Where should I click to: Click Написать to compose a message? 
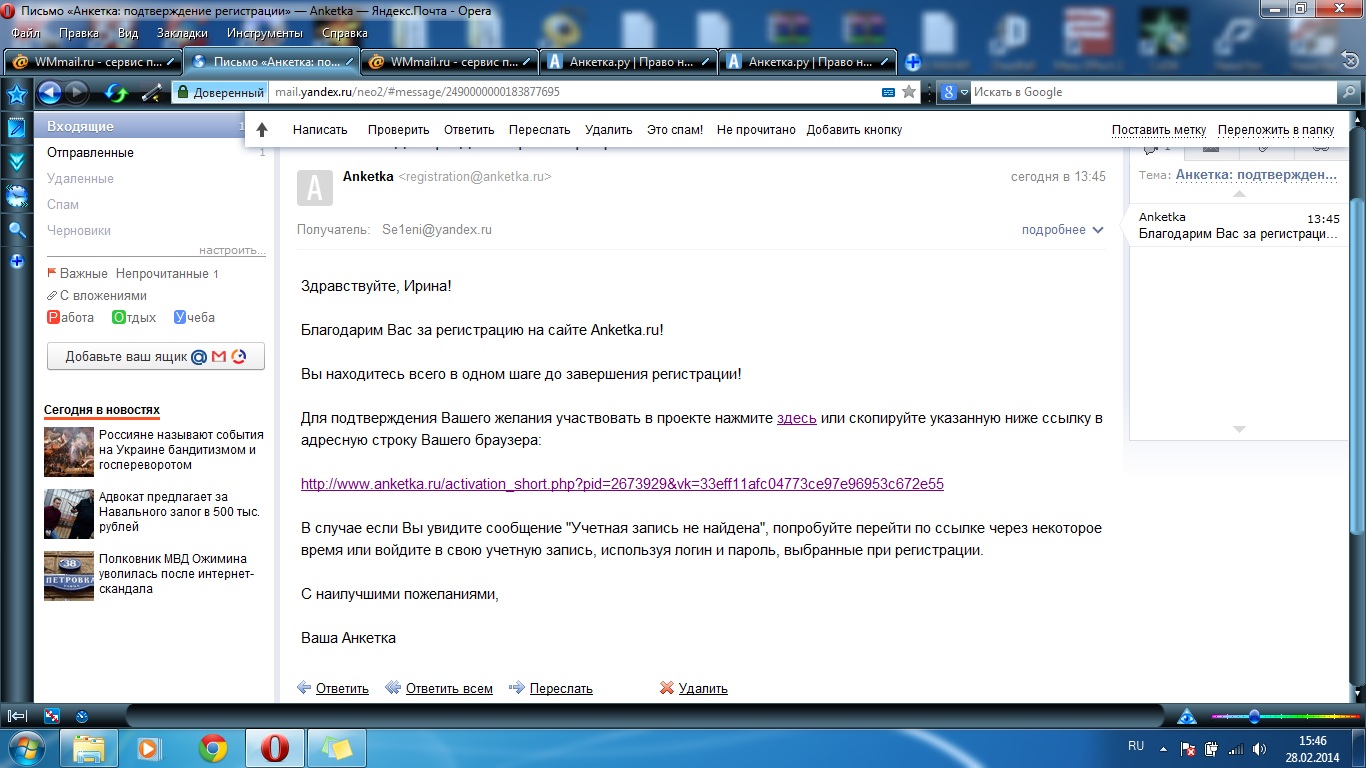point(320,130)
